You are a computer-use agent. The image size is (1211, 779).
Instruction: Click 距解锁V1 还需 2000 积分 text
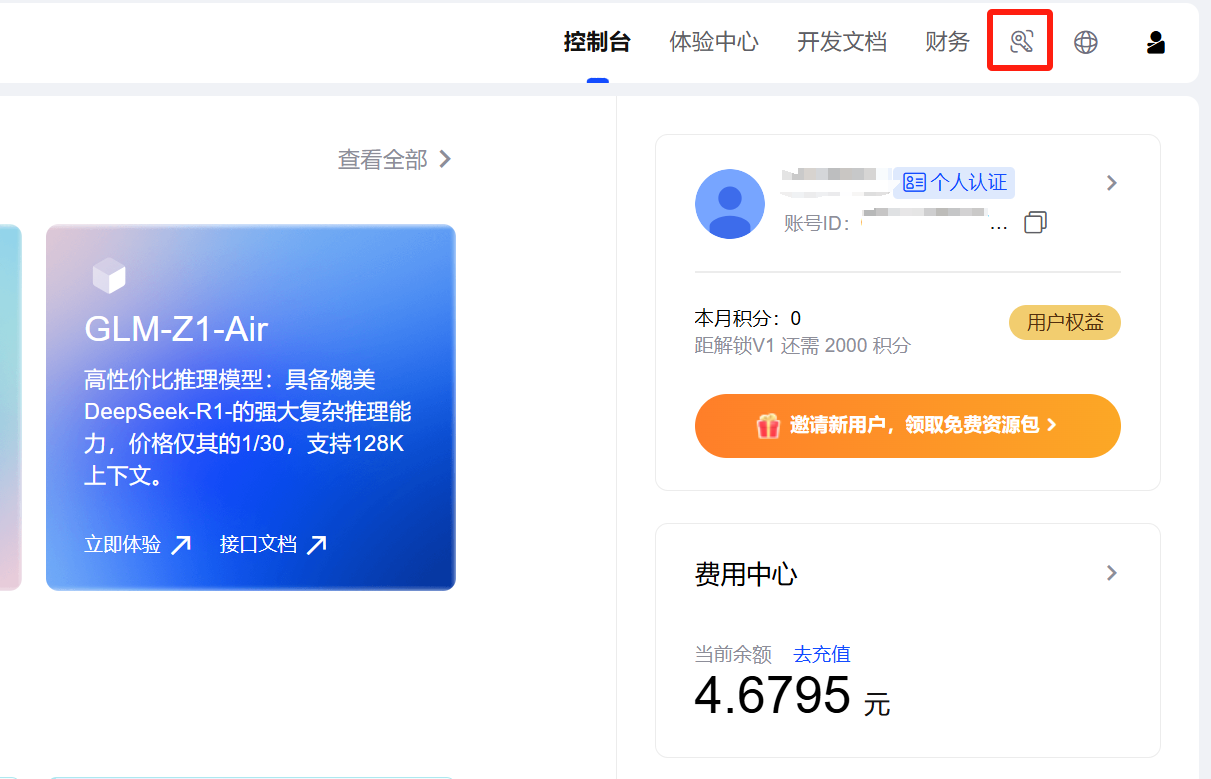(x=803, y=346)
